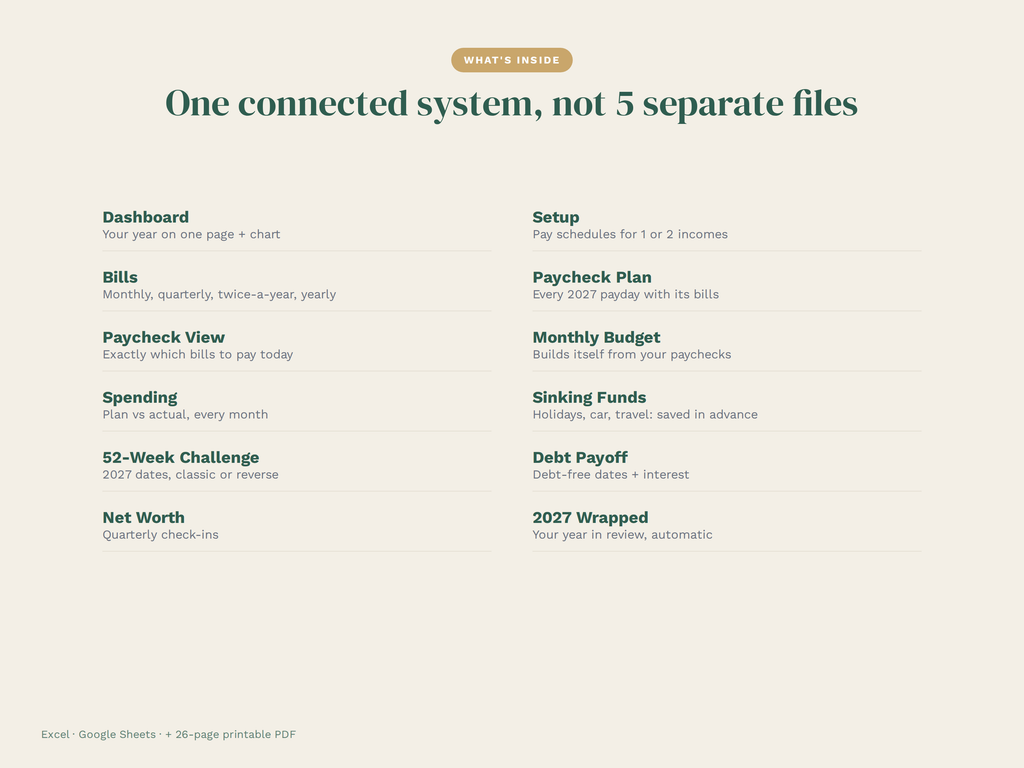Select the Net Worth title
1024x768 pixels.
click(x=144, y=517)
